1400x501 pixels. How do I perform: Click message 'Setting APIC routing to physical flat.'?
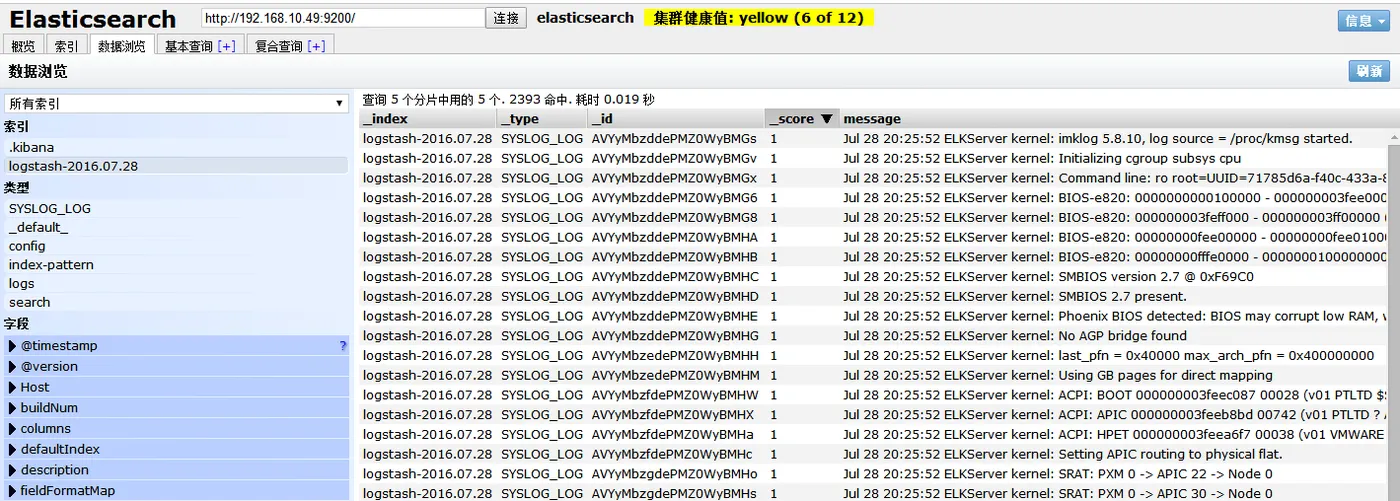point(1172,455)
